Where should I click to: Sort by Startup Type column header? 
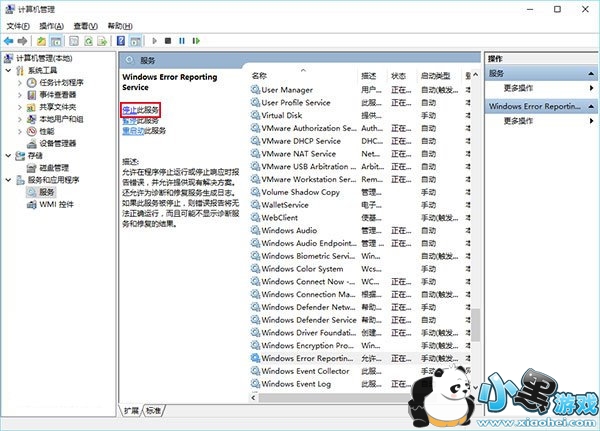pos(440,76)
